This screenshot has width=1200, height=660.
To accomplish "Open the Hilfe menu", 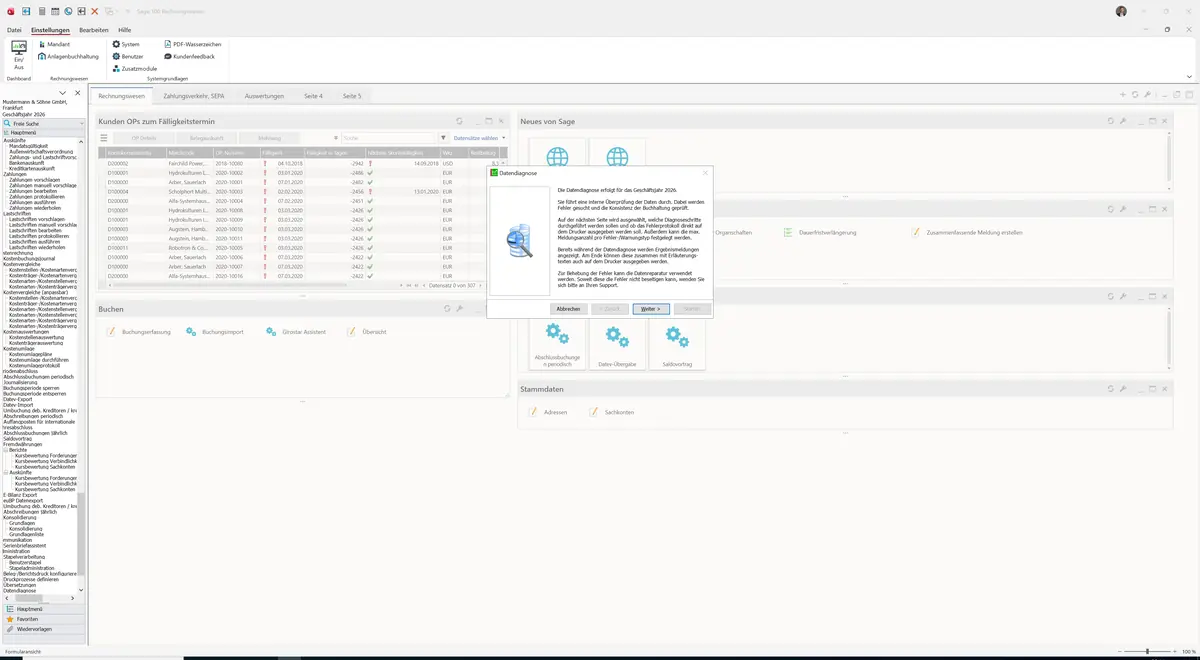I will pos(124,30).
